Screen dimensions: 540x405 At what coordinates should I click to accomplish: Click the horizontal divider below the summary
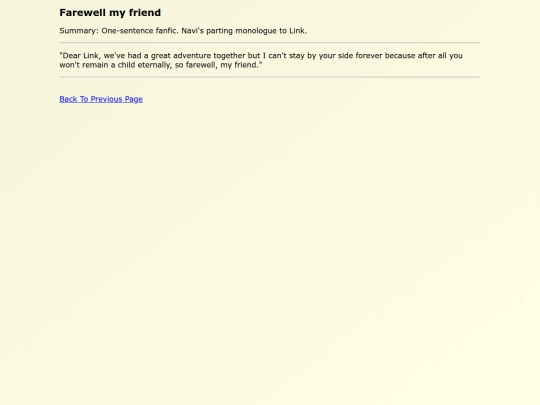(x=270, y=43)
